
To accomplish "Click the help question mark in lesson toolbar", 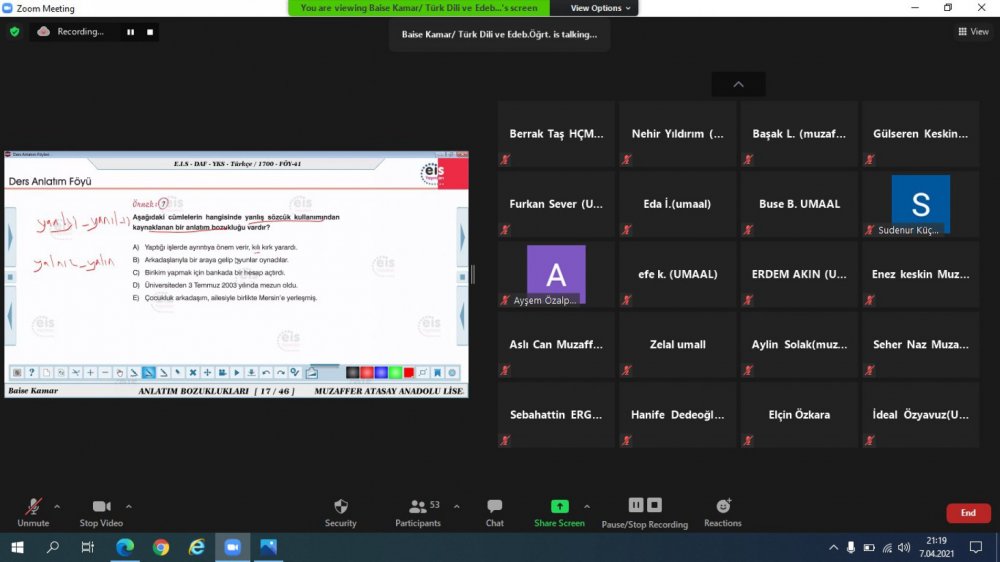I will click(x=31, y=373).
